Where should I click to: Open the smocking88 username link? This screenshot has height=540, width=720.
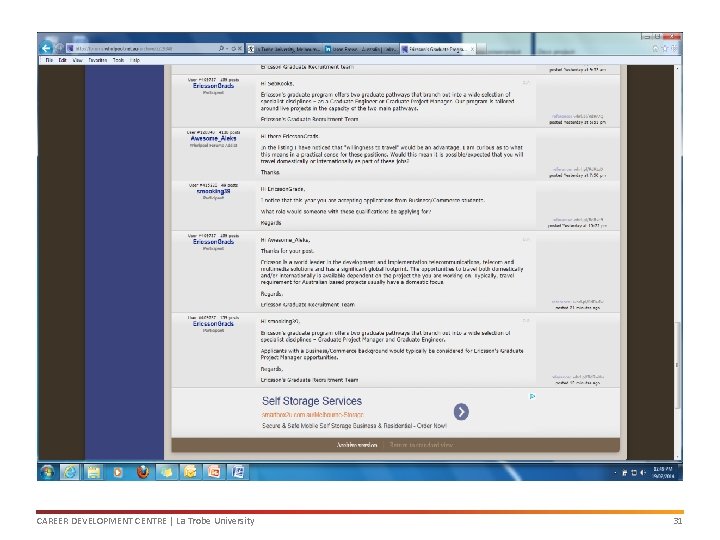click(x=214, y=191)
